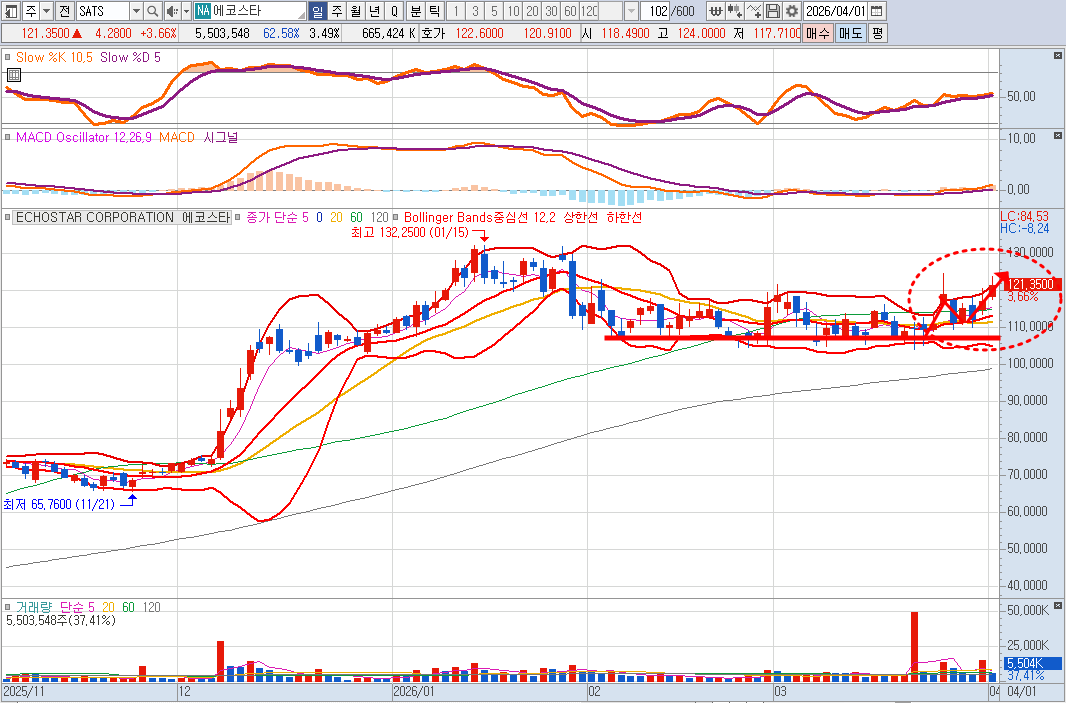Open the SATS ticker dropdown arrow
1066x703 pixels.
click(x=136, y=11)
